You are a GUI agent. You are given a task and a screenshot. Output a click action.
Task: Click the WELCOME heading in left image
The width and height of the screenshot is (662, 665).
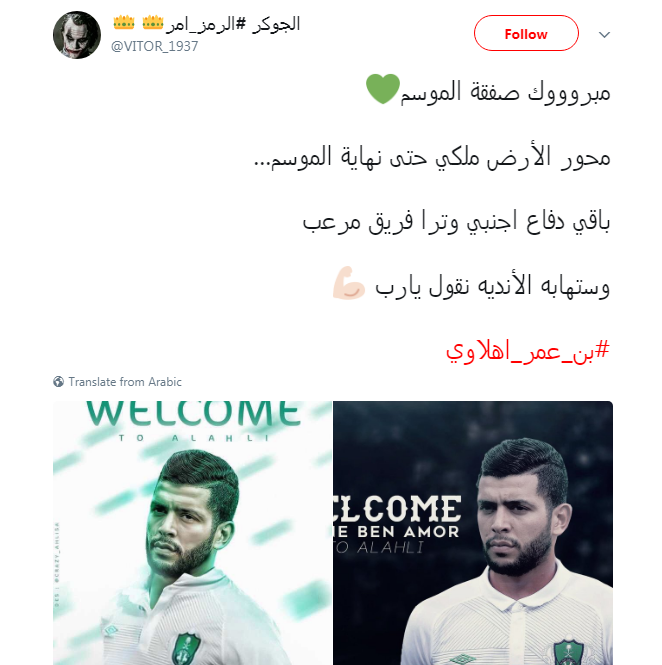(x=193, y=414)
